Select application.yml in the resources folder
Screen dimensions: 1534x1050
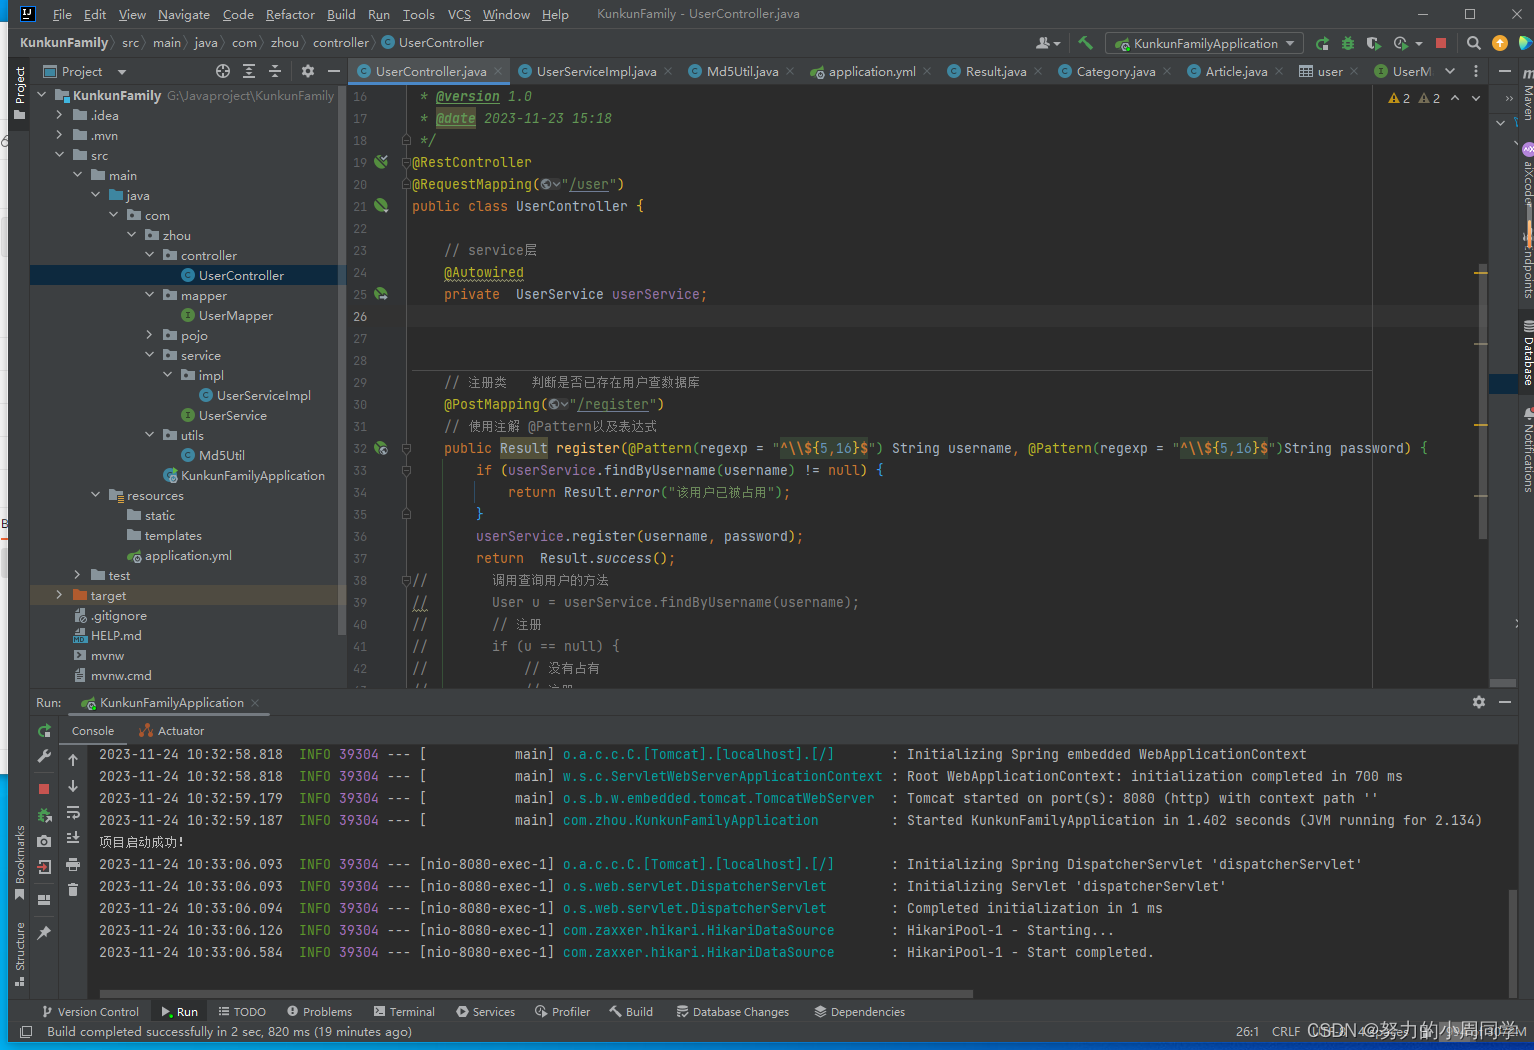click(188, 555)
